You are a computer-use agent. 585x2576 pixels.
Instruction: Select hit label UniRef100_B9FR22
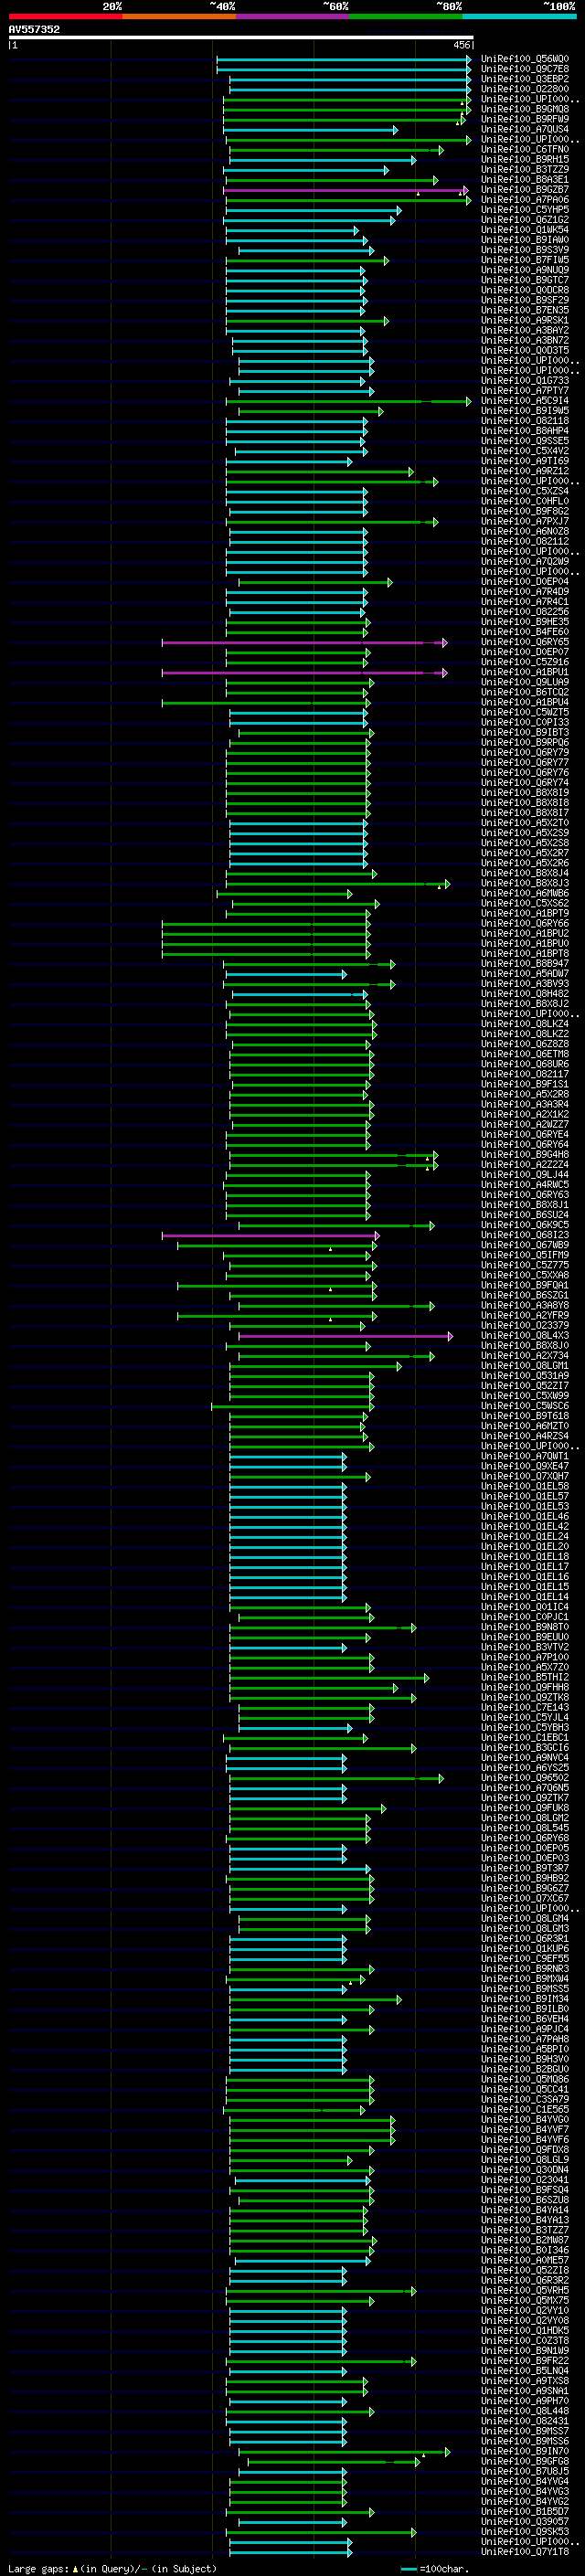[525, 2362]
